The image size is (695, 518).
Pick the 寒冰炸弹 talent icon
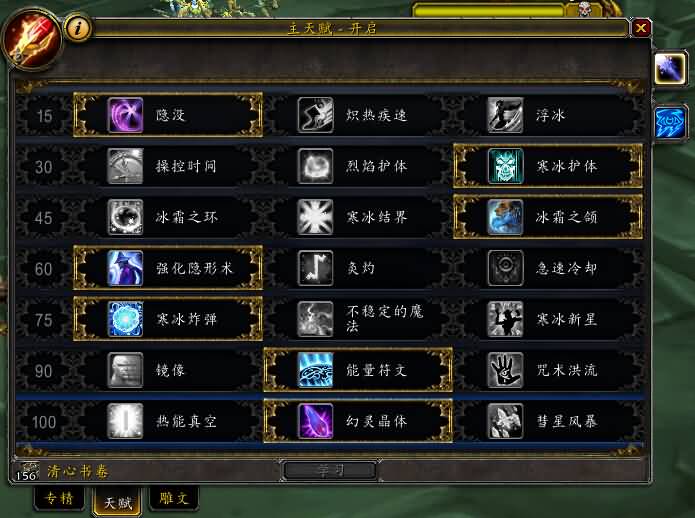[125, 319]
